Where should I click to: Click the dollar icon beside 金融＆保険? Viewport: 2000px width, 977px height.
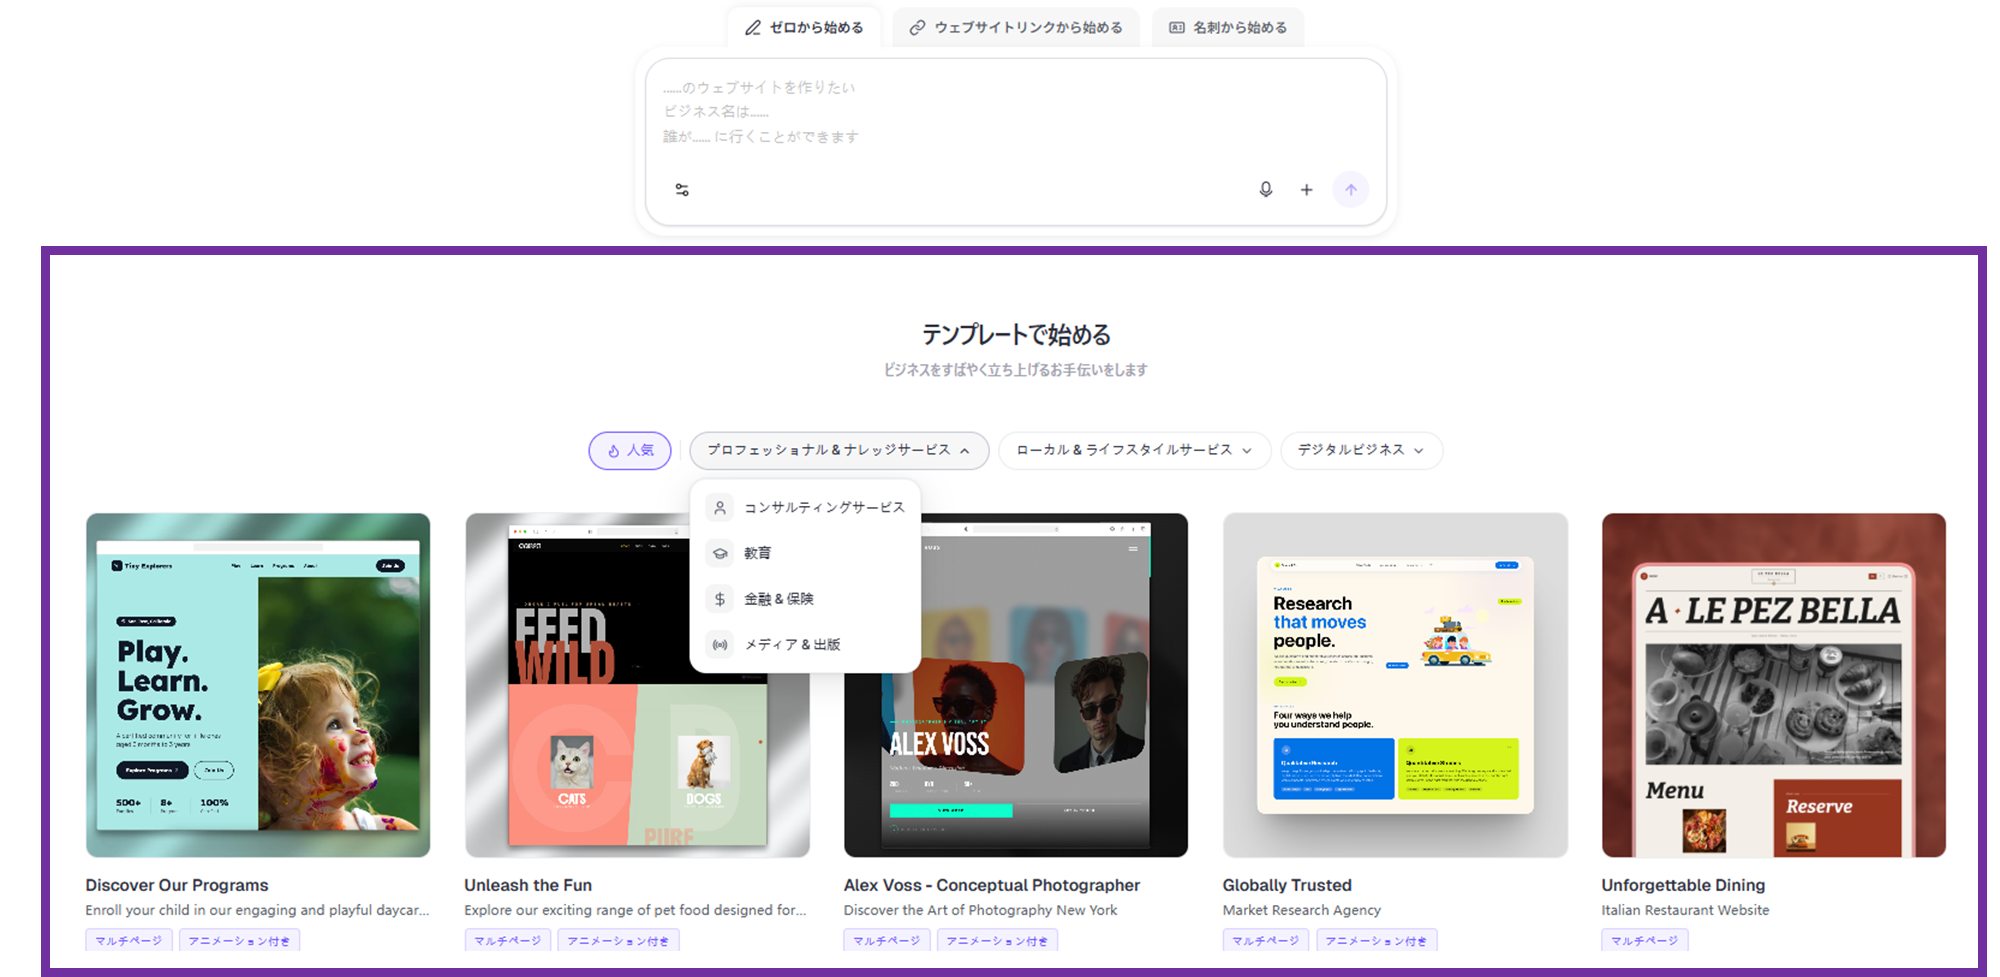720,599
